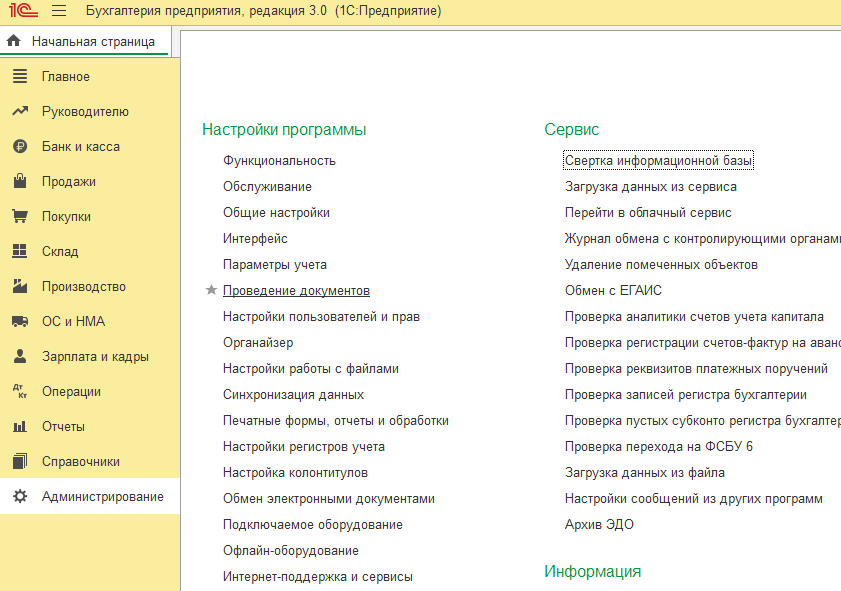Open the Зарплата и кадры section
Image resolution: width=841 pixels, height=591 pixels.
(x=95, y=357)
